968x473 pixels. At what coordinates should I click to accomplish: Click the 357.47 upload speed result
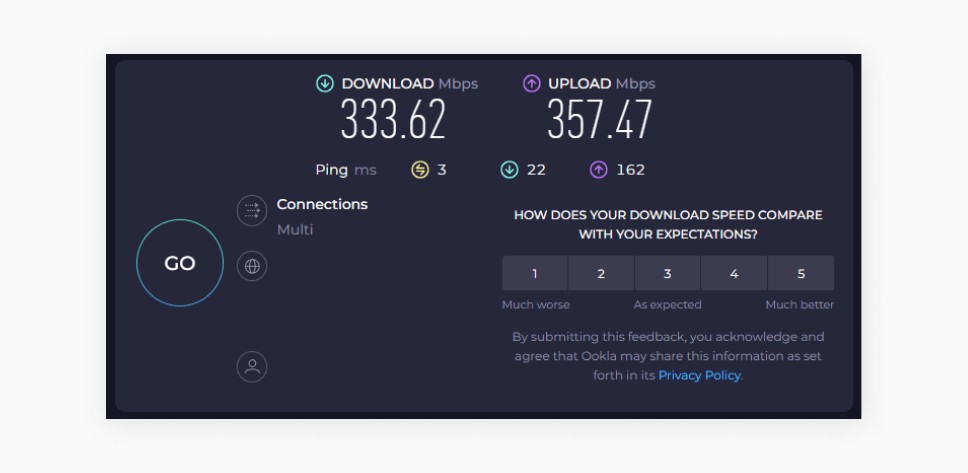tap(599, 120)
